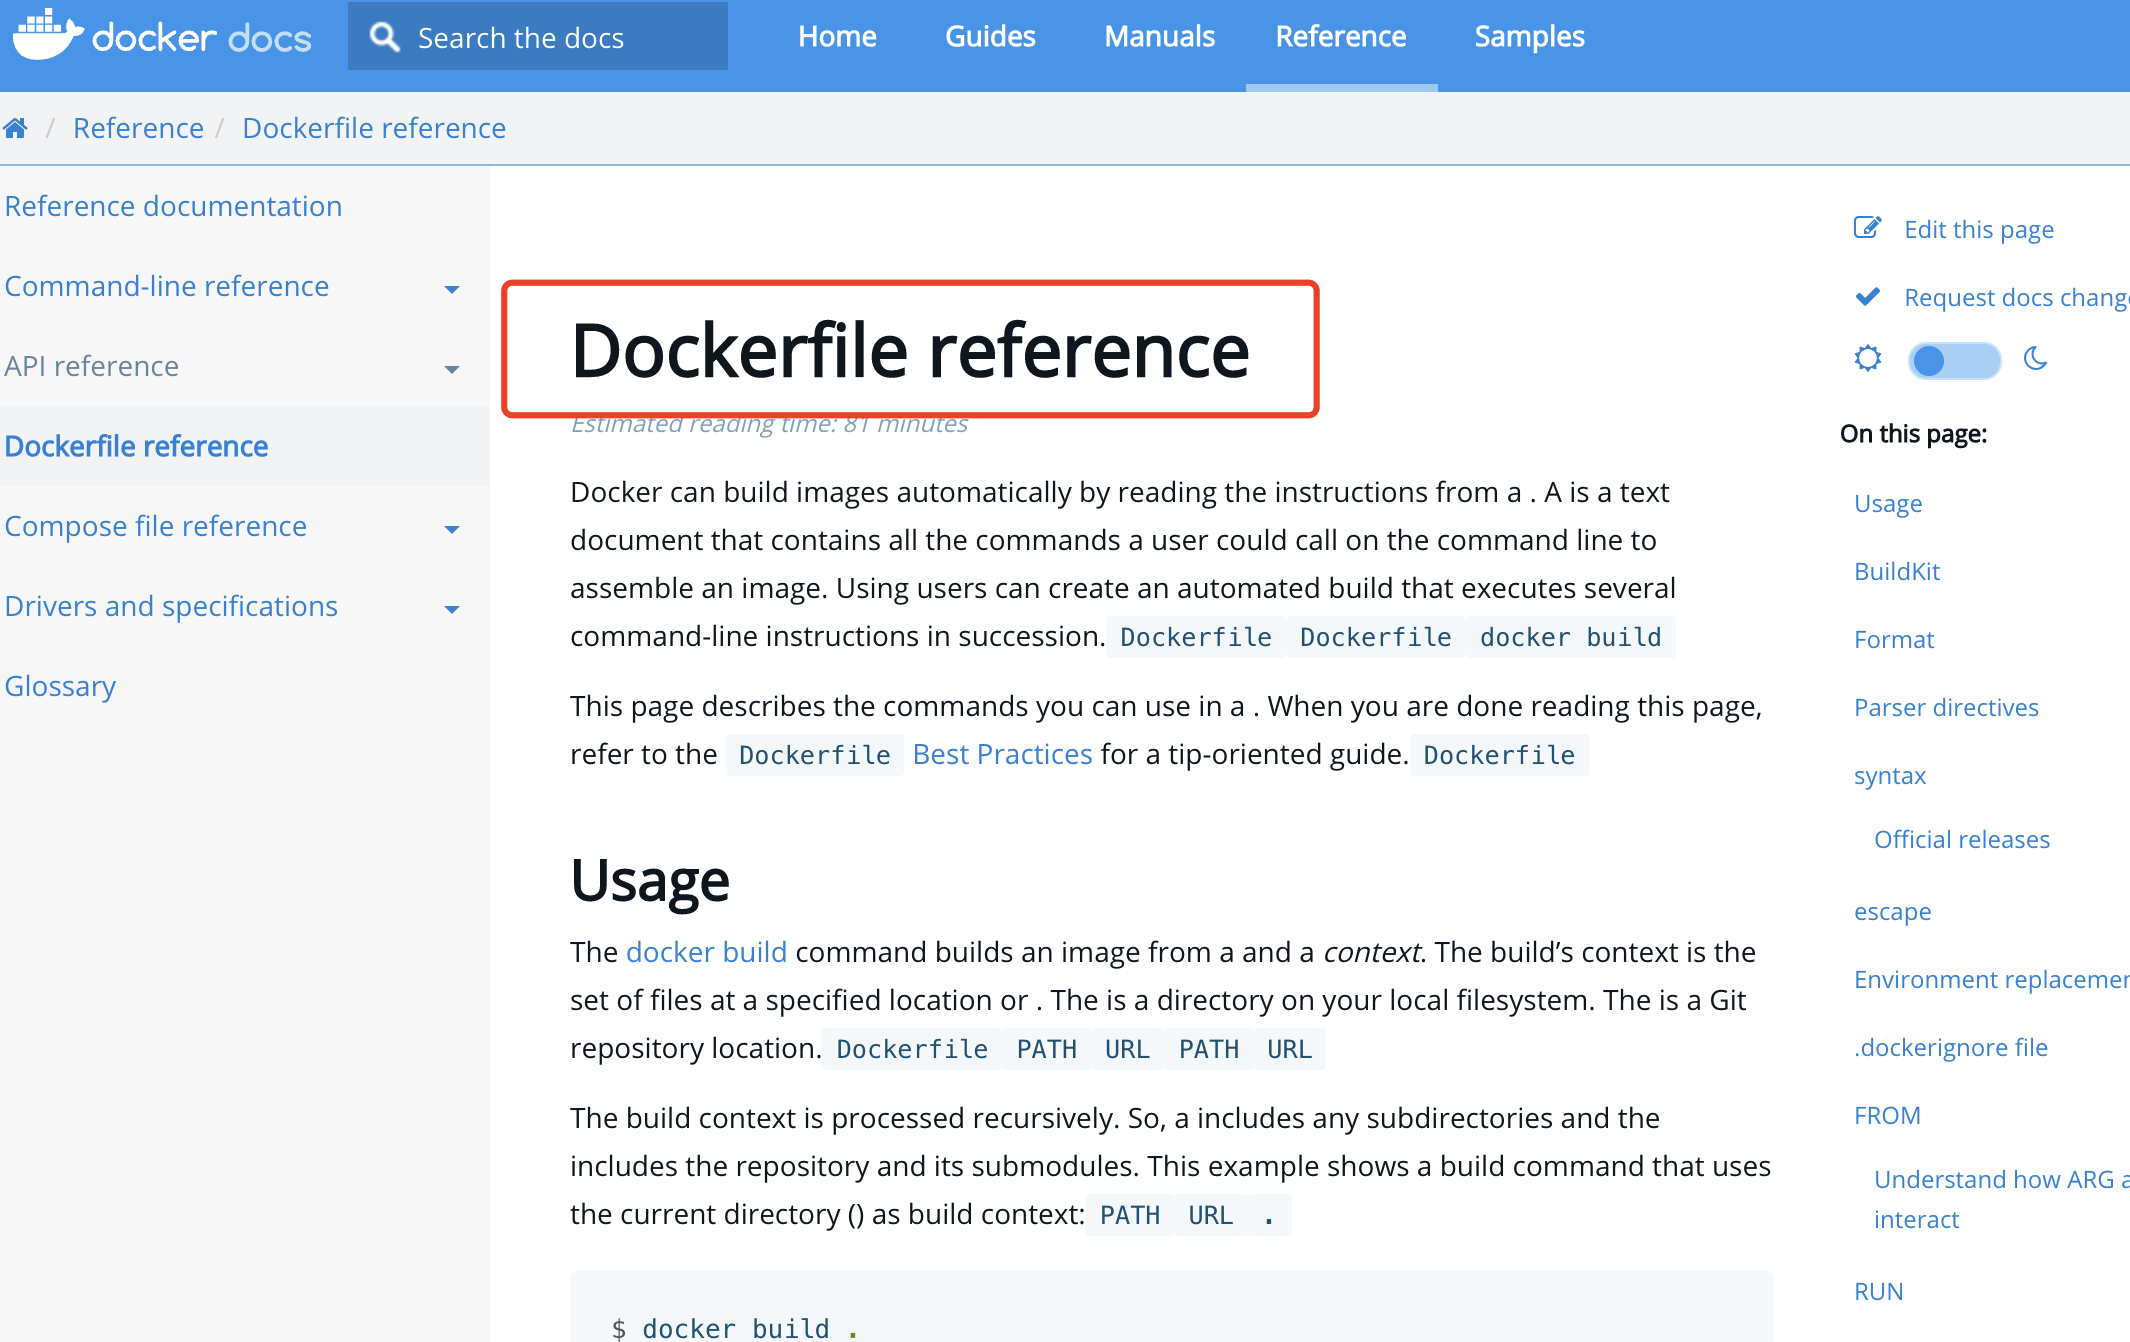This screenshot has height=1342, width=2130.
Task: Click the Docker whale logo
Action: tap(47, 34)
